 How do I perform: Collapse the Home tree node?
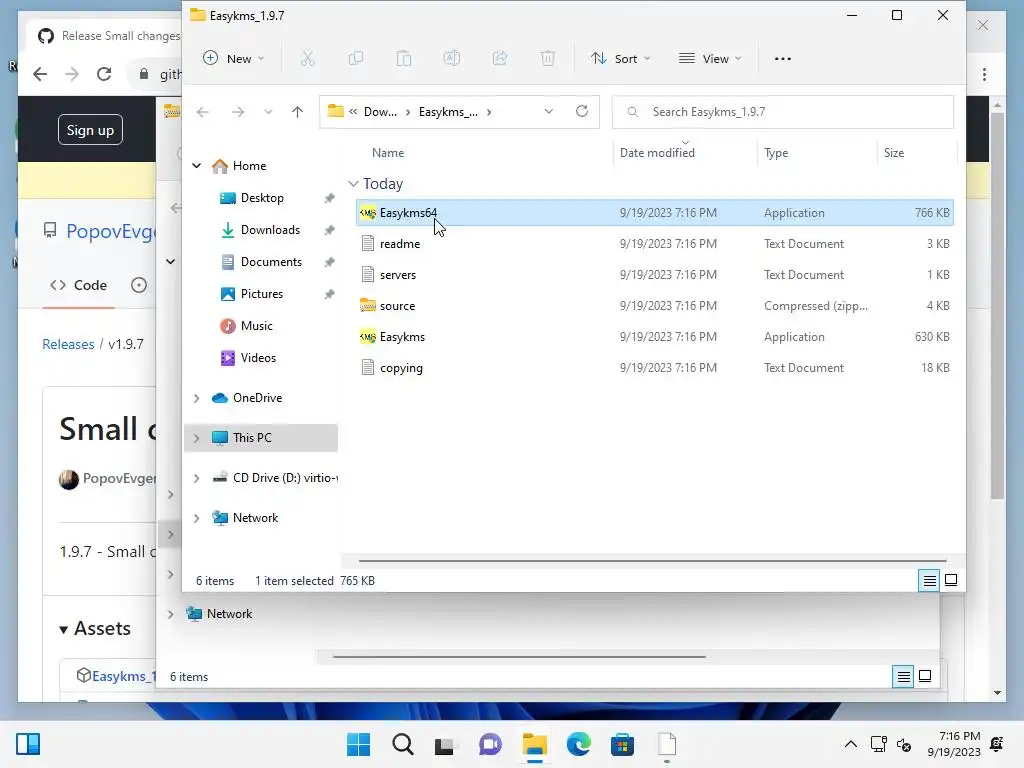point(197,166)
